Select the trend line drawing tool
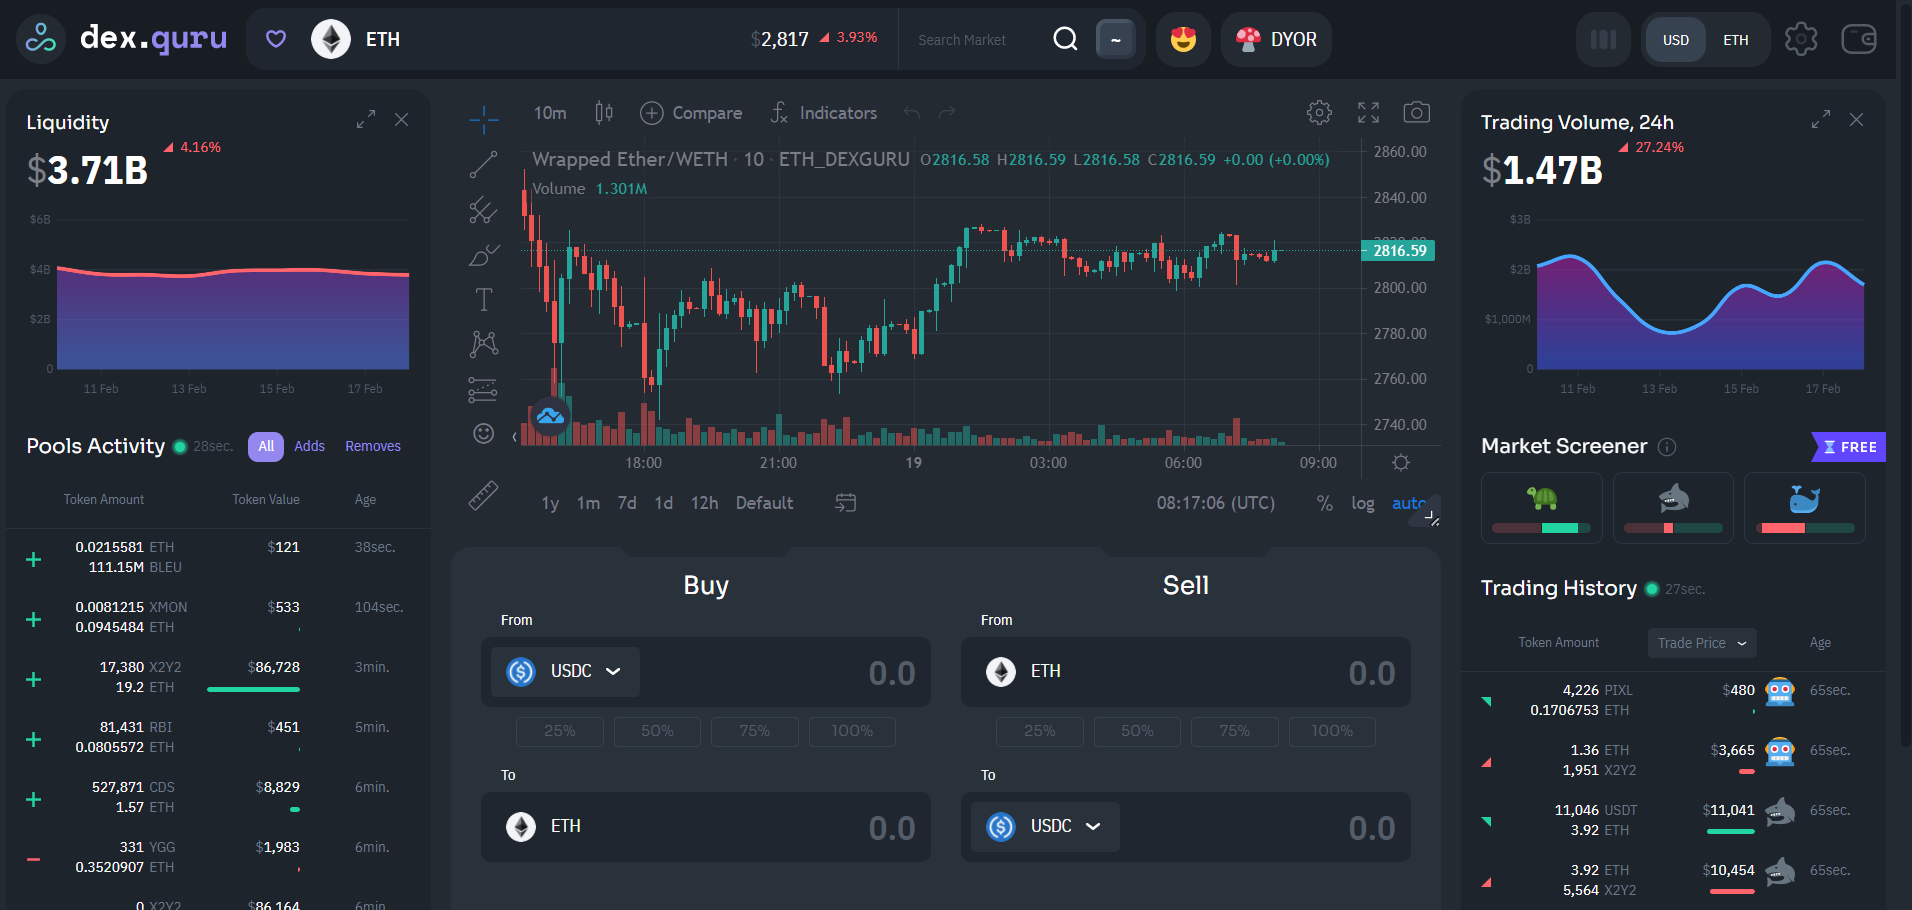Screen dimensions: 1912x910 click(x=484, y=165)
